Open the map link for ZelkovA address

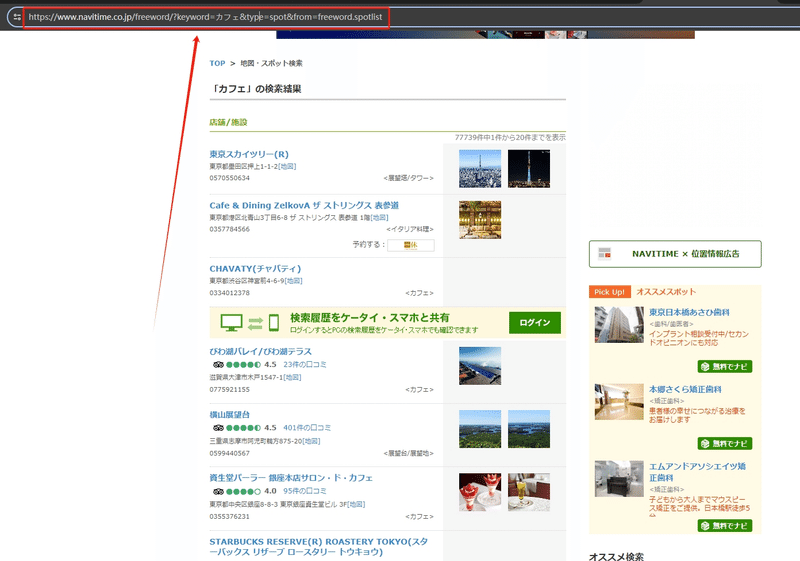379,217
